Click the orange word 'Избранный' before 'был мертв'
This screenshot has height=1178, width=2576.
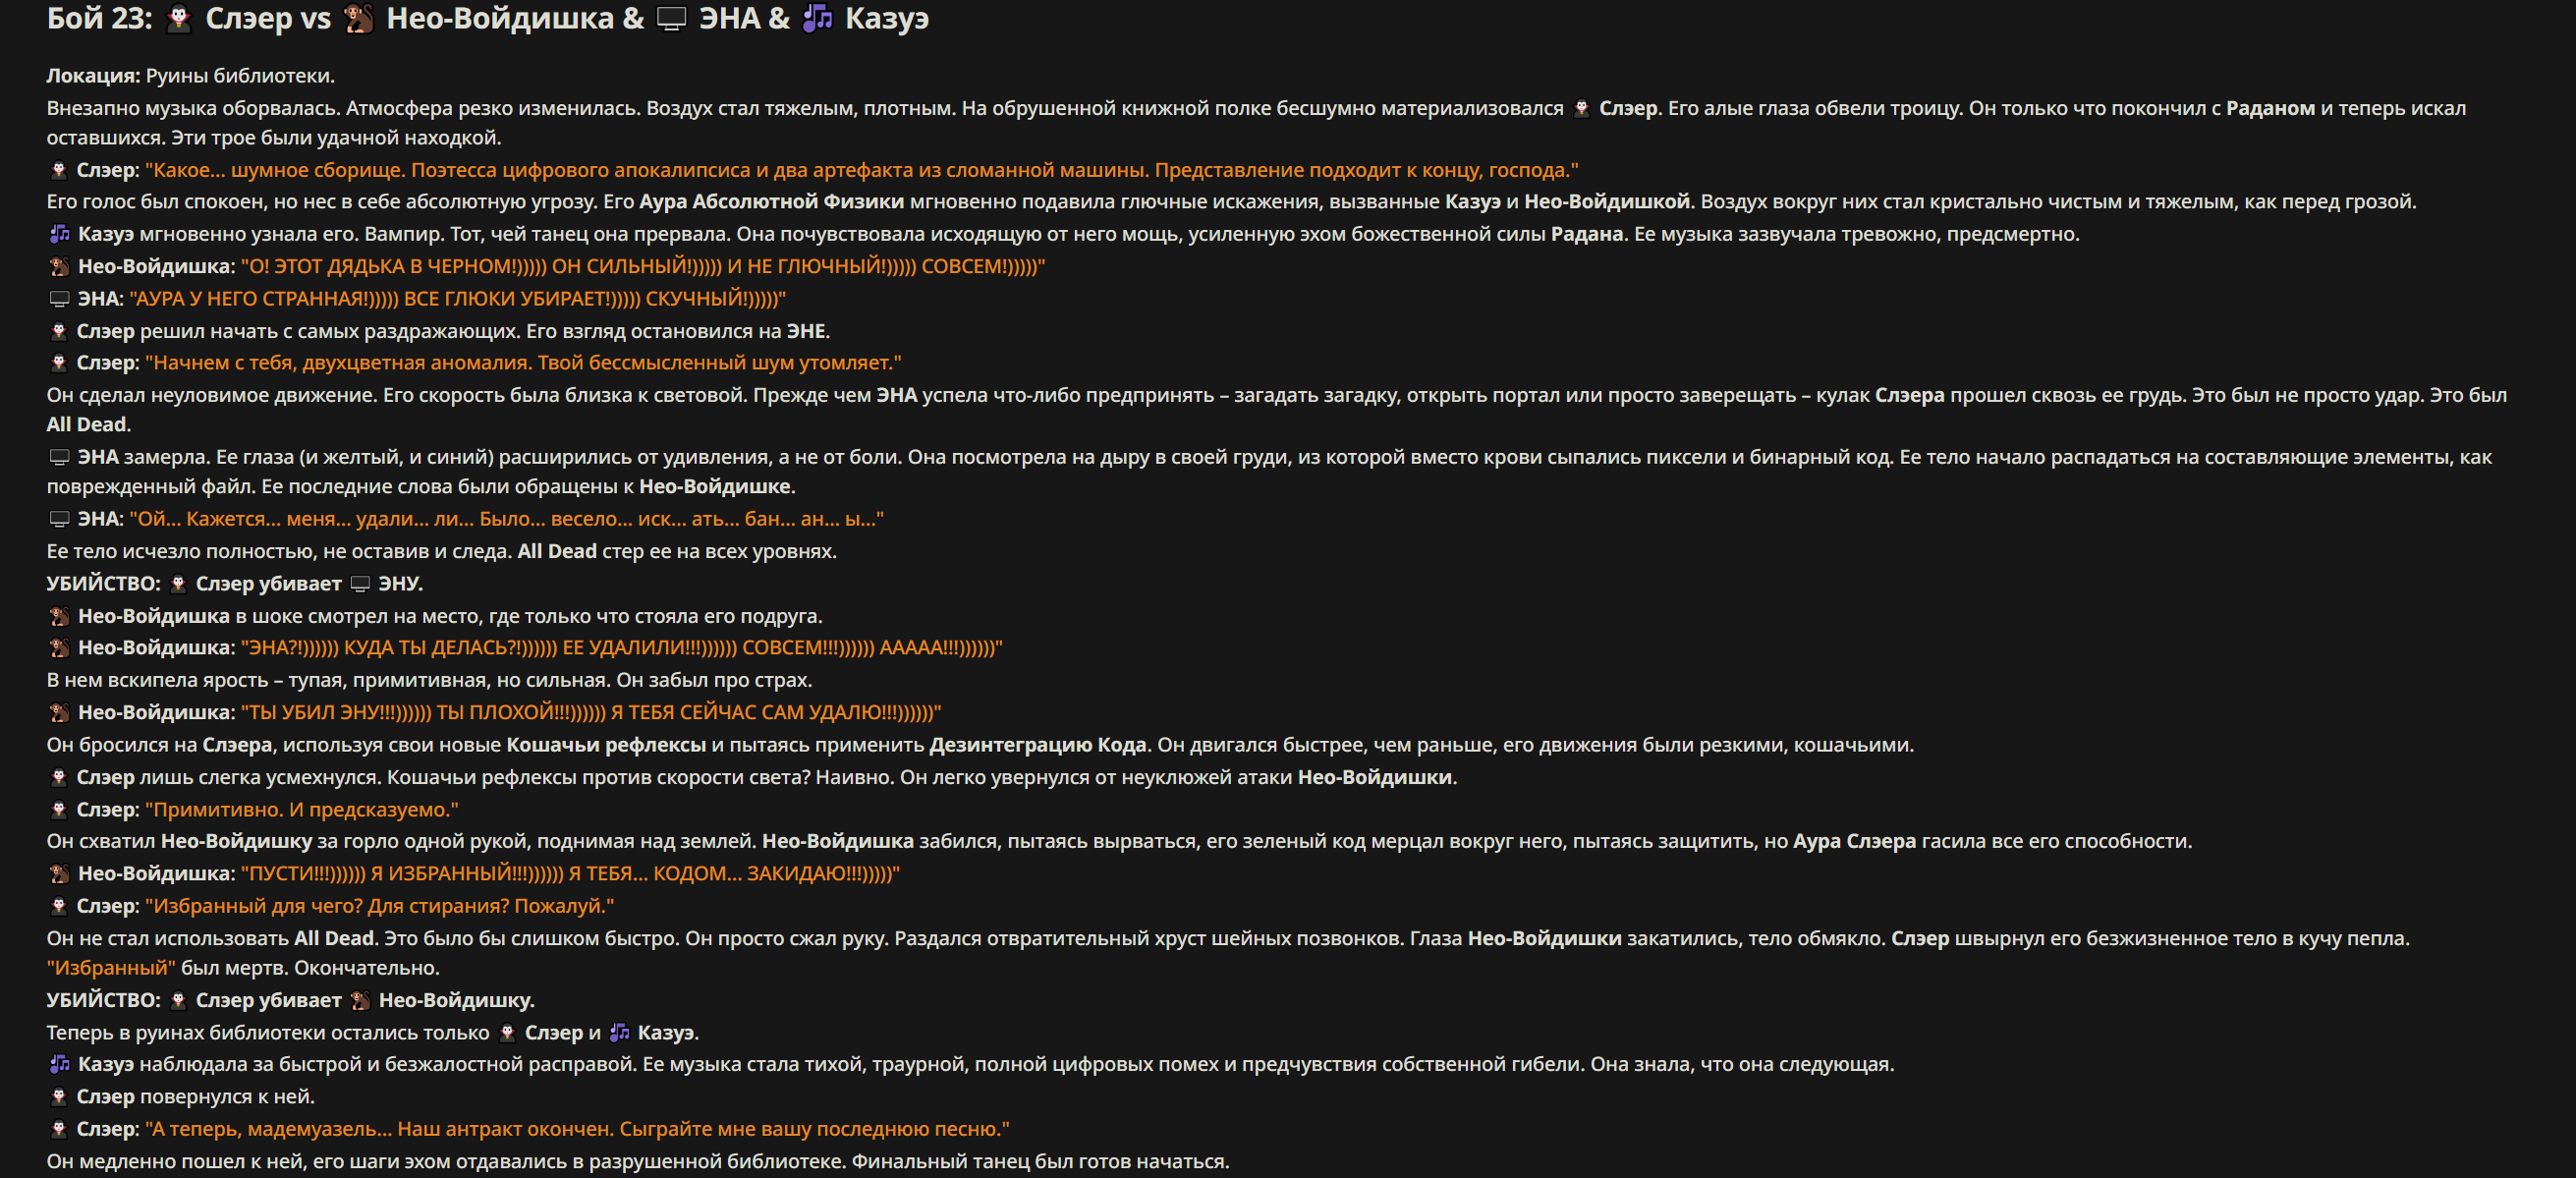coord(111,968)
